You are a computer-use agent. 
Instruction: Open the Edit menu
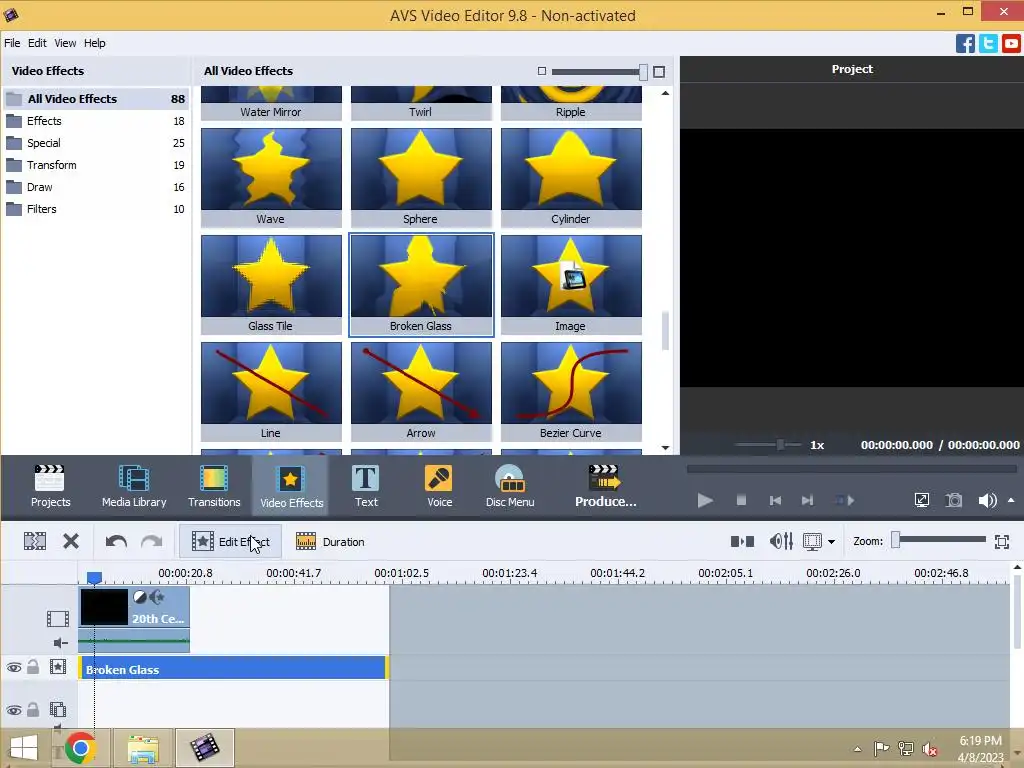[x=37, y=43]
